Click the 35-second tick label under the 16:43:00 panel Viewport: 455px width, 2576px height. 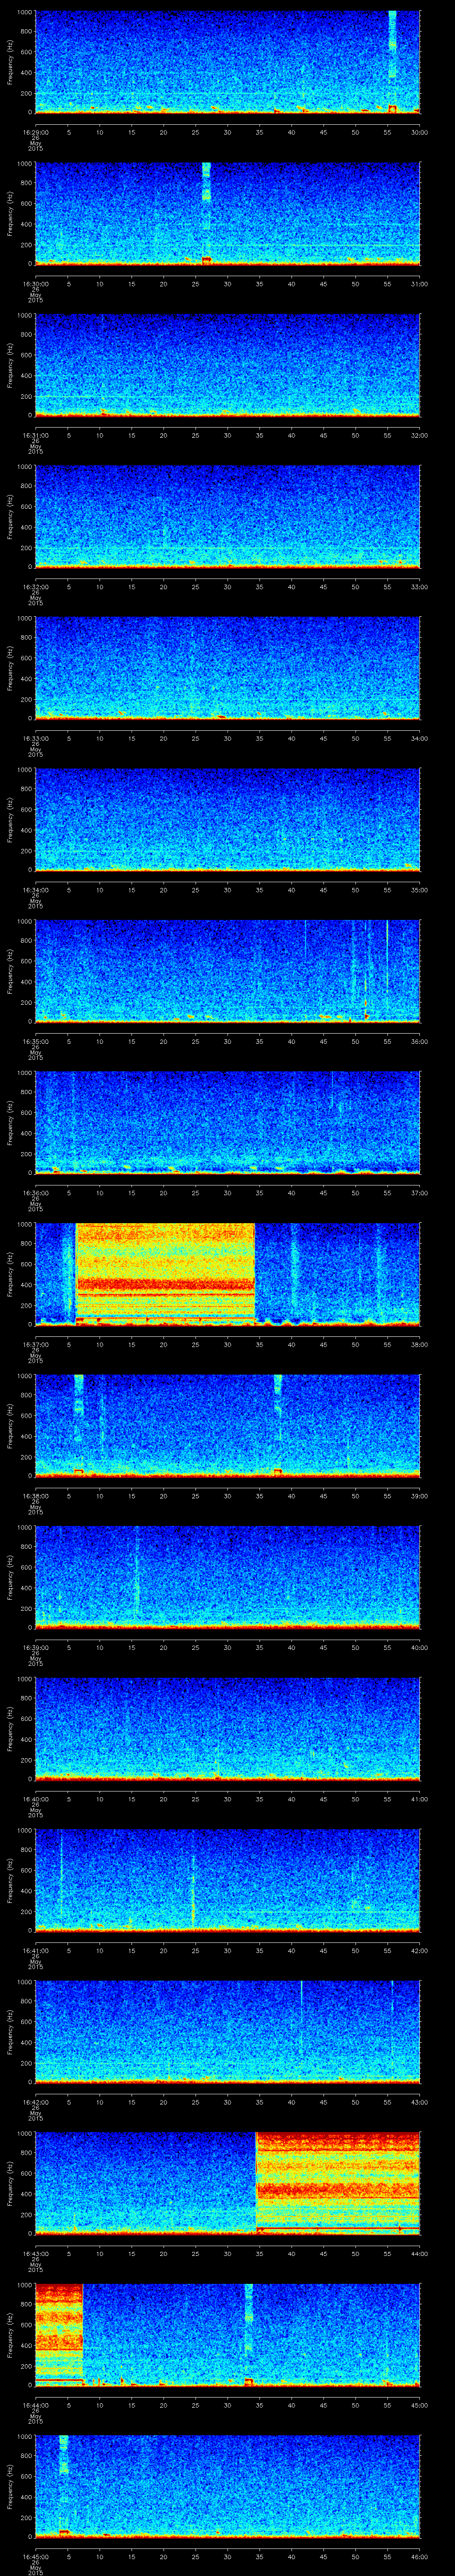pos(259,2253)
